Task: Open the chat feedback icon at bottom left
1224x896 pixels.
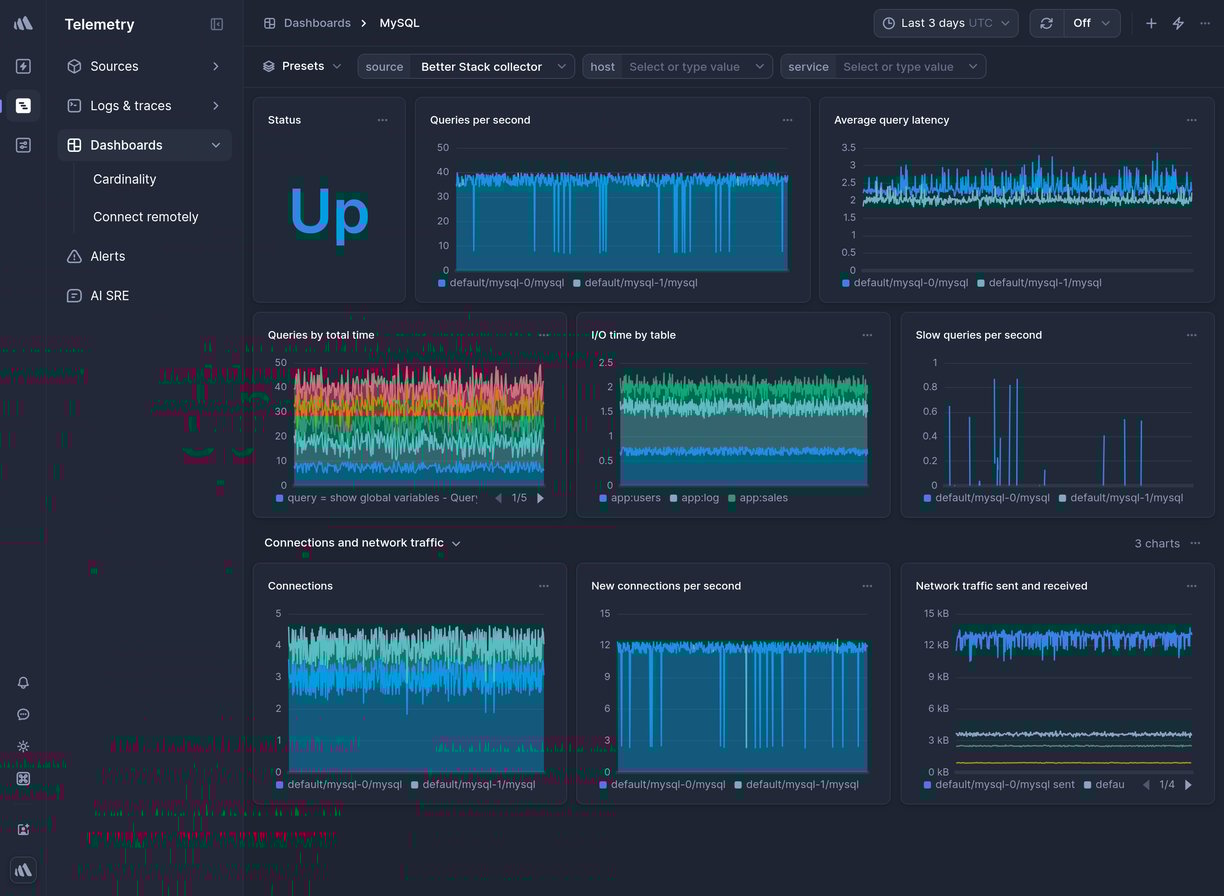Action: [22, 715]
